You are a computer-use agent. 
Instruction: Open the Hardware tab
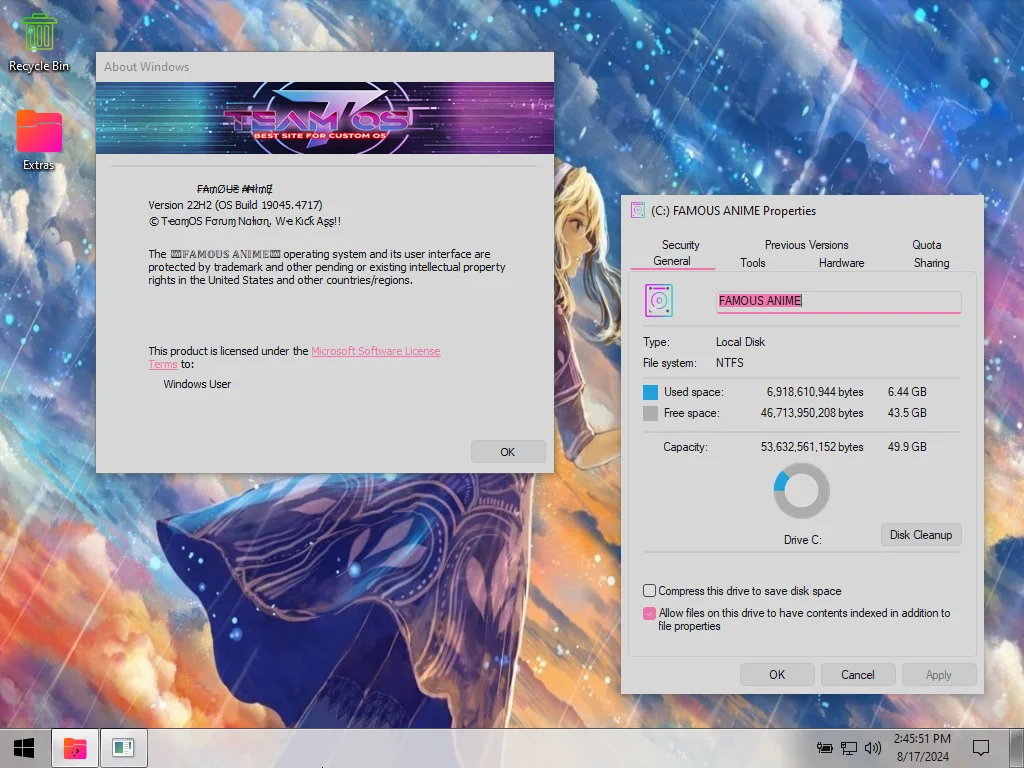[x=841, y=263]
